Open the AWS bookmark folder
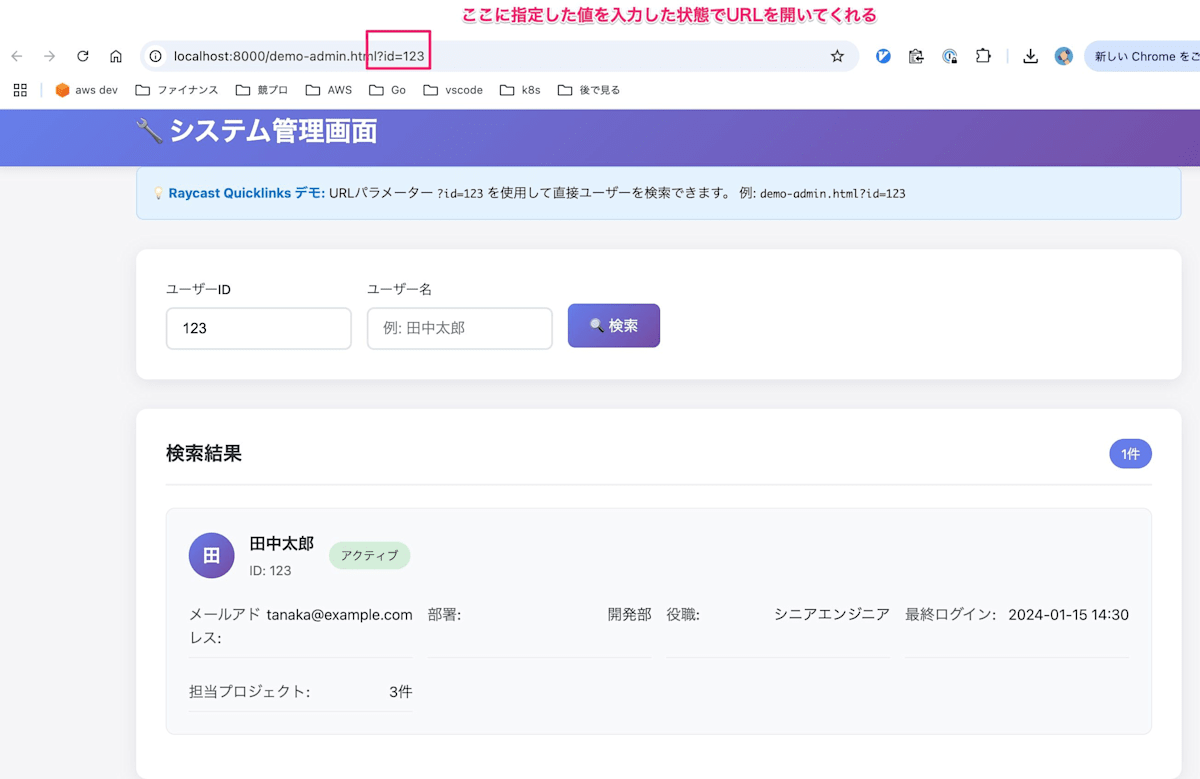Viewport: 1200px width, 779px height. (x=329, y=90)
